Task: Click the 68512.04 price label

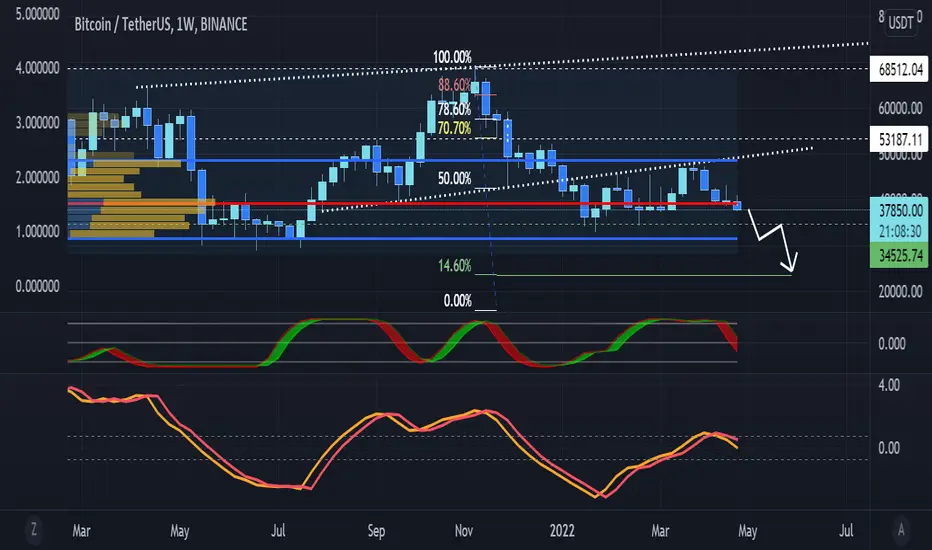Action: (x=900, y=70)
